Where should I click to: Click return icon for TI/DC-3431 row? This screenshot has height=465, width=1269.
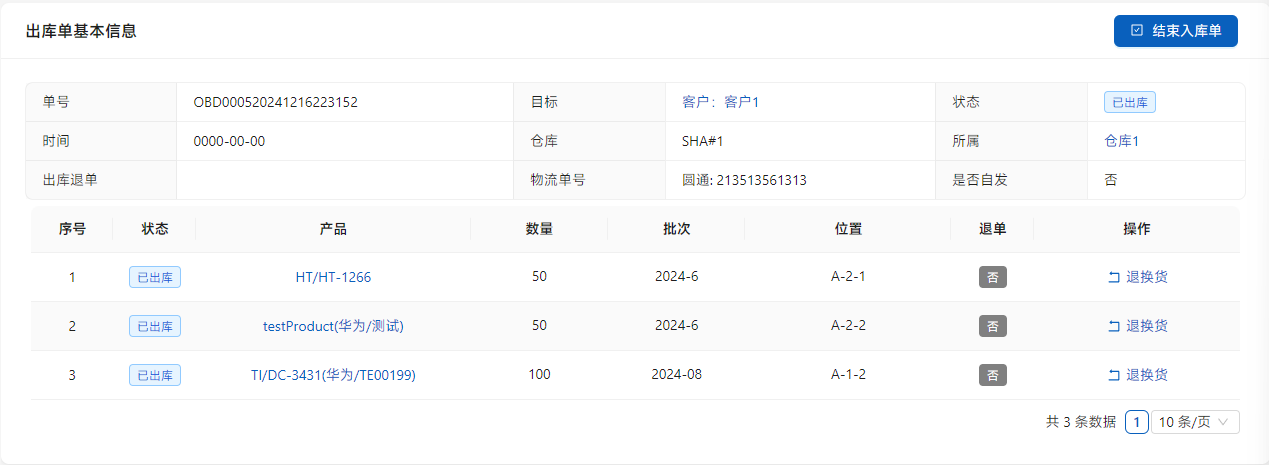(x=1114, y=375)
